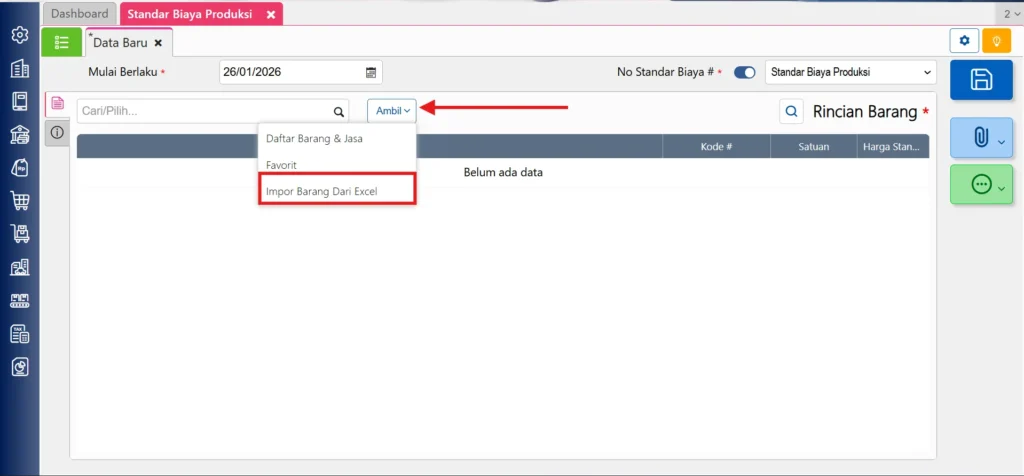Click the Harga Stan... column header
Viewport: 1024px width, 476px height.
tap(893, 146)
